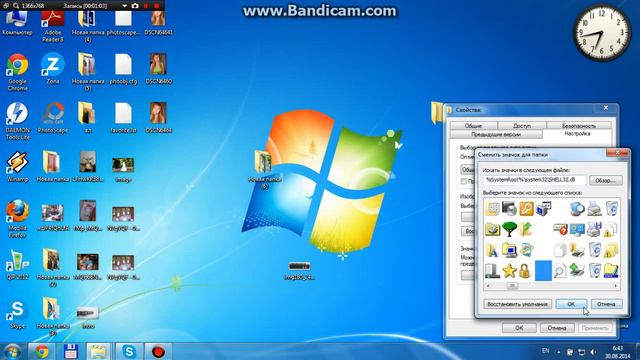The height and width of the screenshot is (360, 640).
Task: Open Windows Explorer from taskbar
Action: pyautogui.click(x=98, y=351)
